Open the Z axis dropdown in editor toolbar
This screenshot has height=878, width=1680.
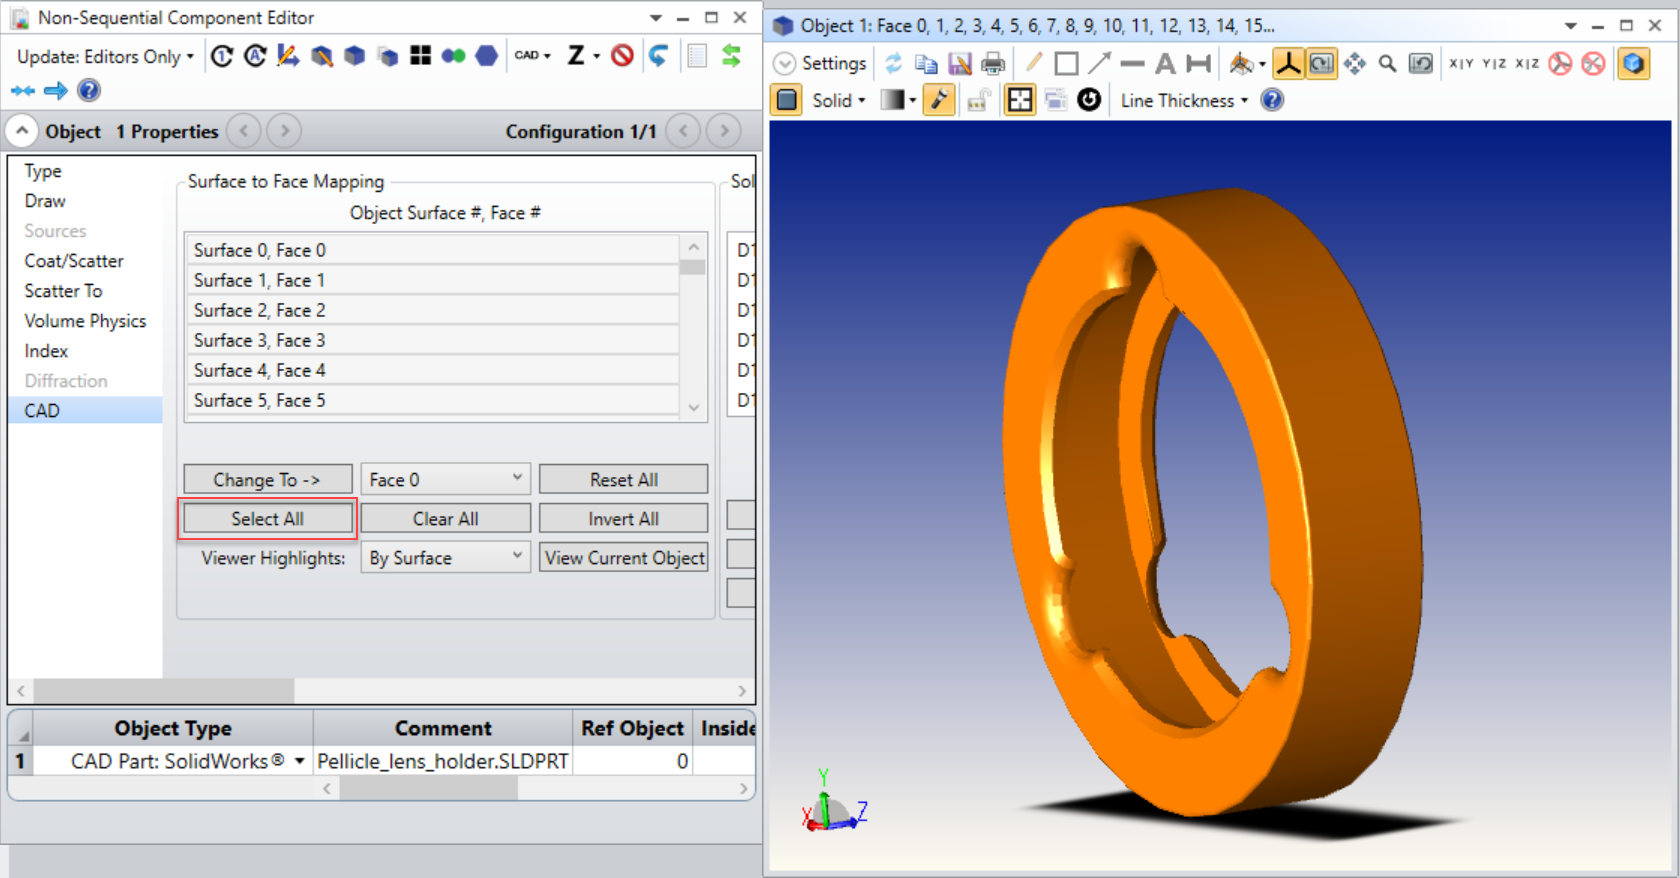click(583, 56)
